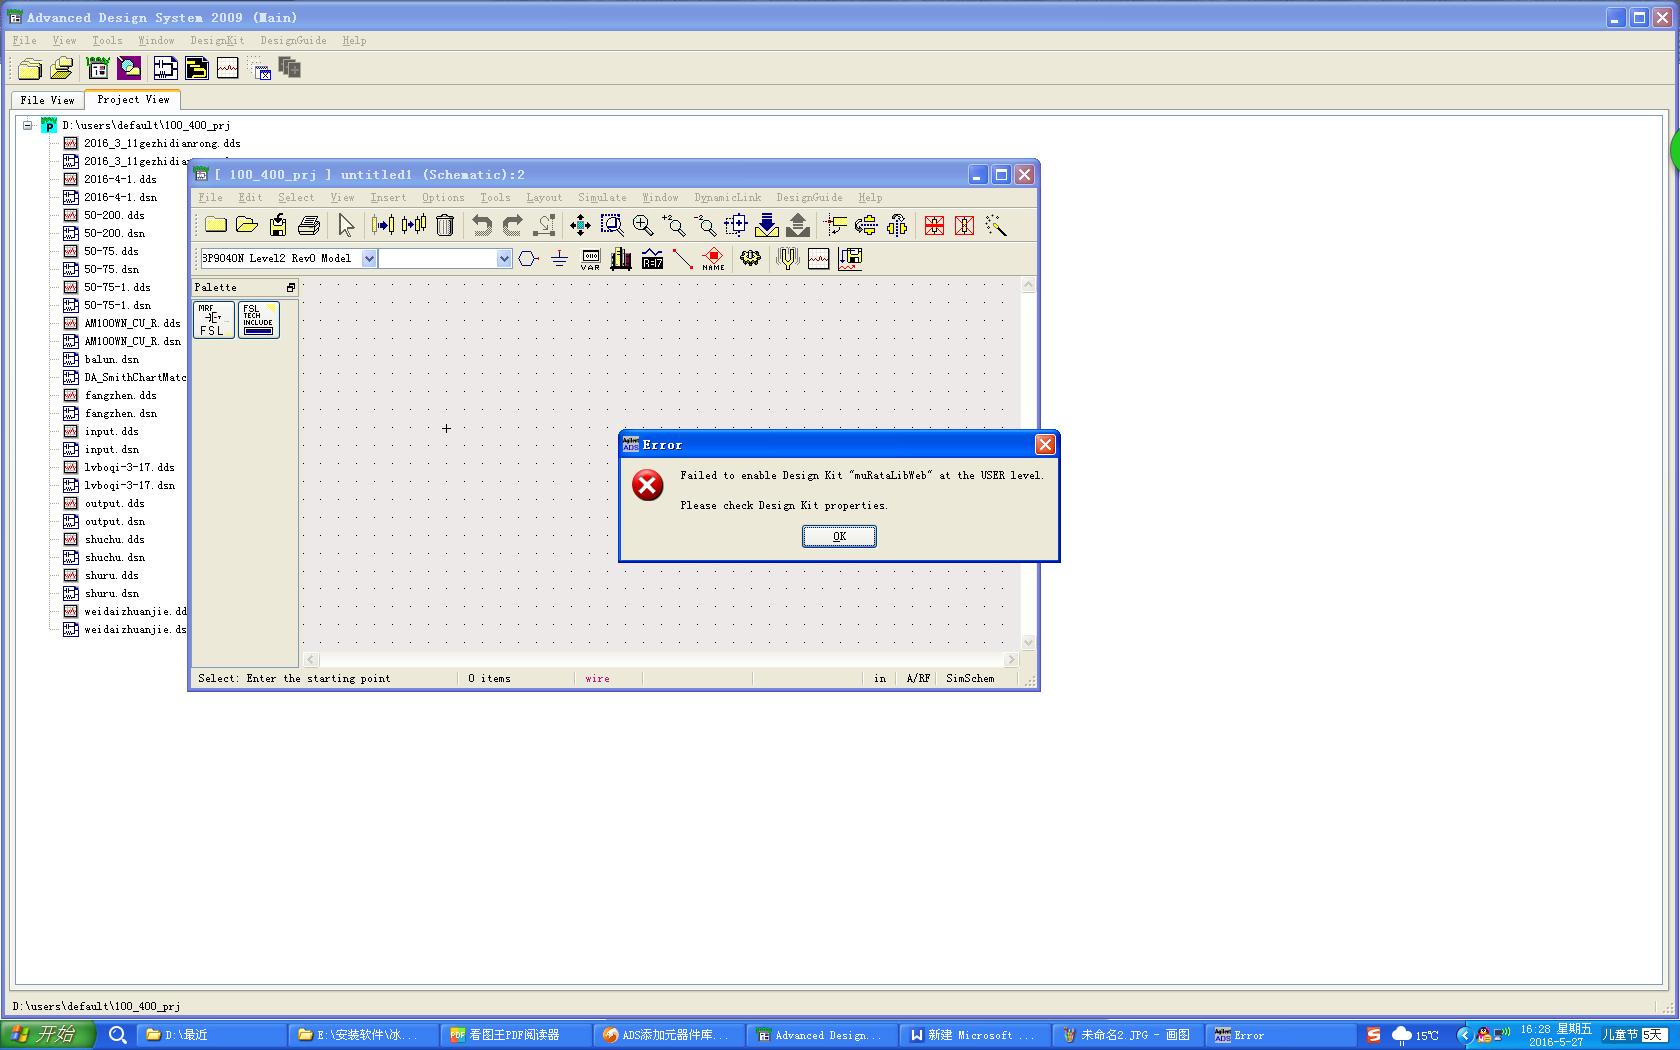The width and height of the screenshot is (1680, 1050).
Task: Click hide all windows icon in main toolbar
Action: point(260,70)
